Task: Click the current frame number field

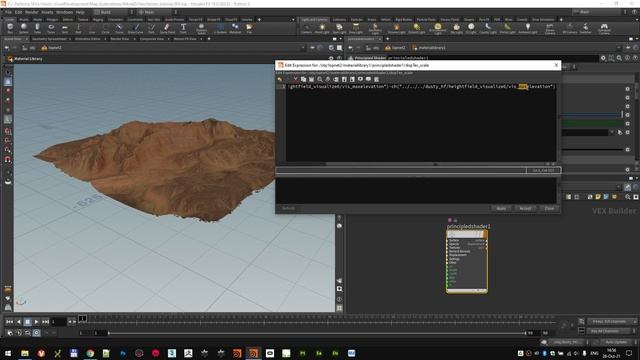Action: coord(58,322)
